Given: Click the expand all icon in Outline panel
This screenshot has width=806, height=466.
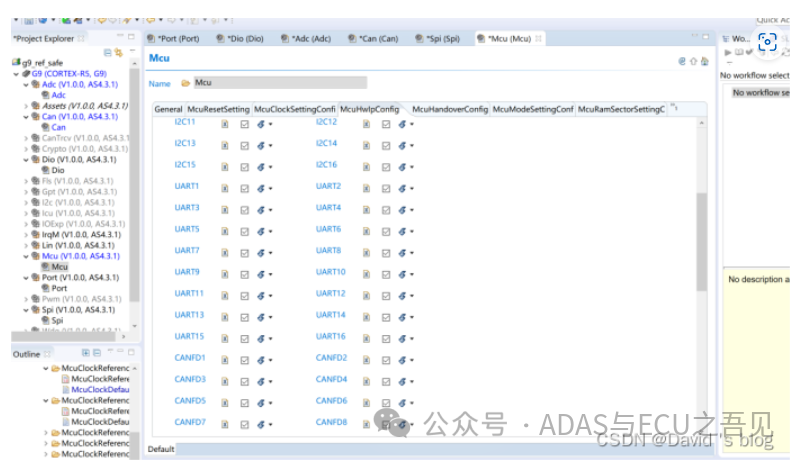Looking at the screenshot, I should click(x=86, y=353).
